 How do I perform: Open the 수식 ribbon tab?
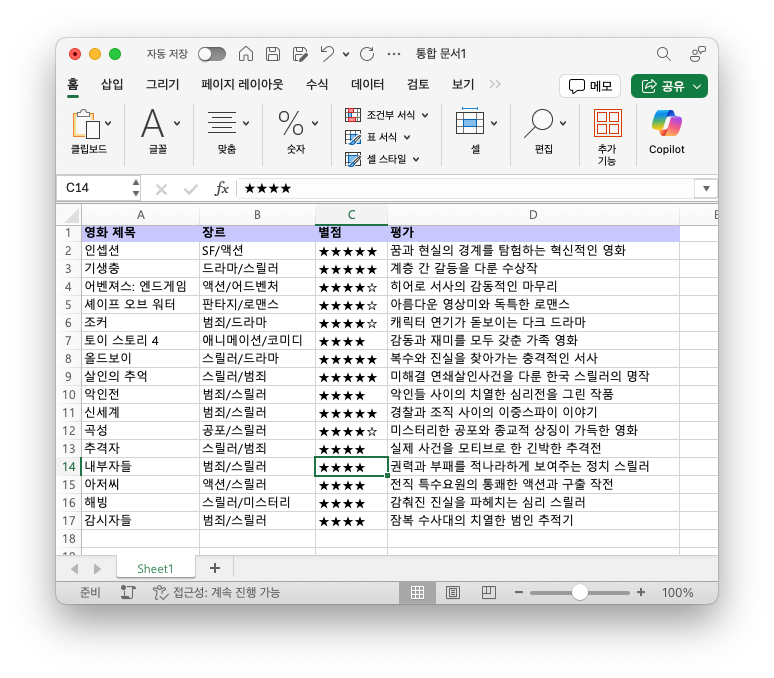pyautogui.click(x=317, y=85)
